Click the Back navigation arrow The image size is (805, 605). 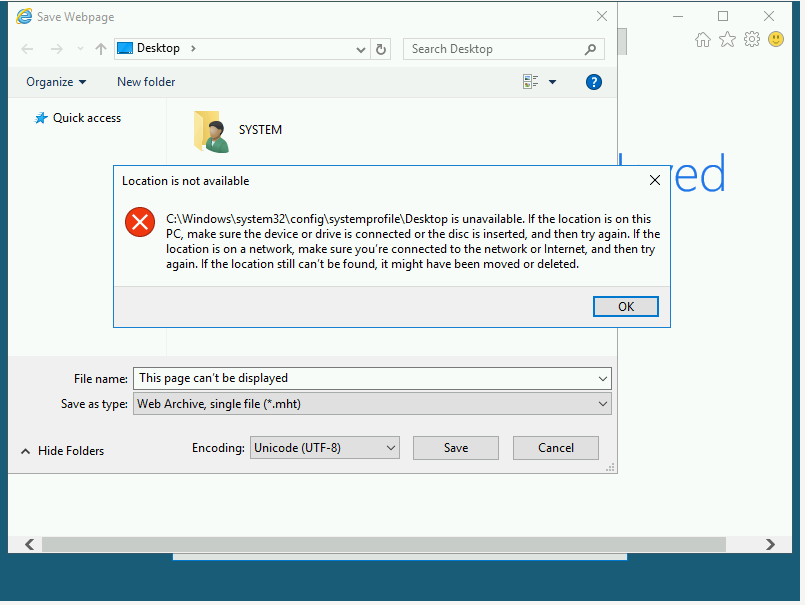28,49
